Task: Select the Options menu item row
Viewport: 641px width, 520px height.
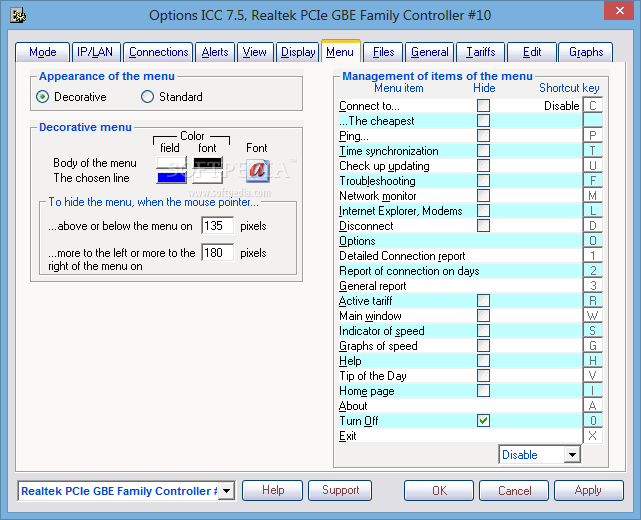Action: point(460,241)
